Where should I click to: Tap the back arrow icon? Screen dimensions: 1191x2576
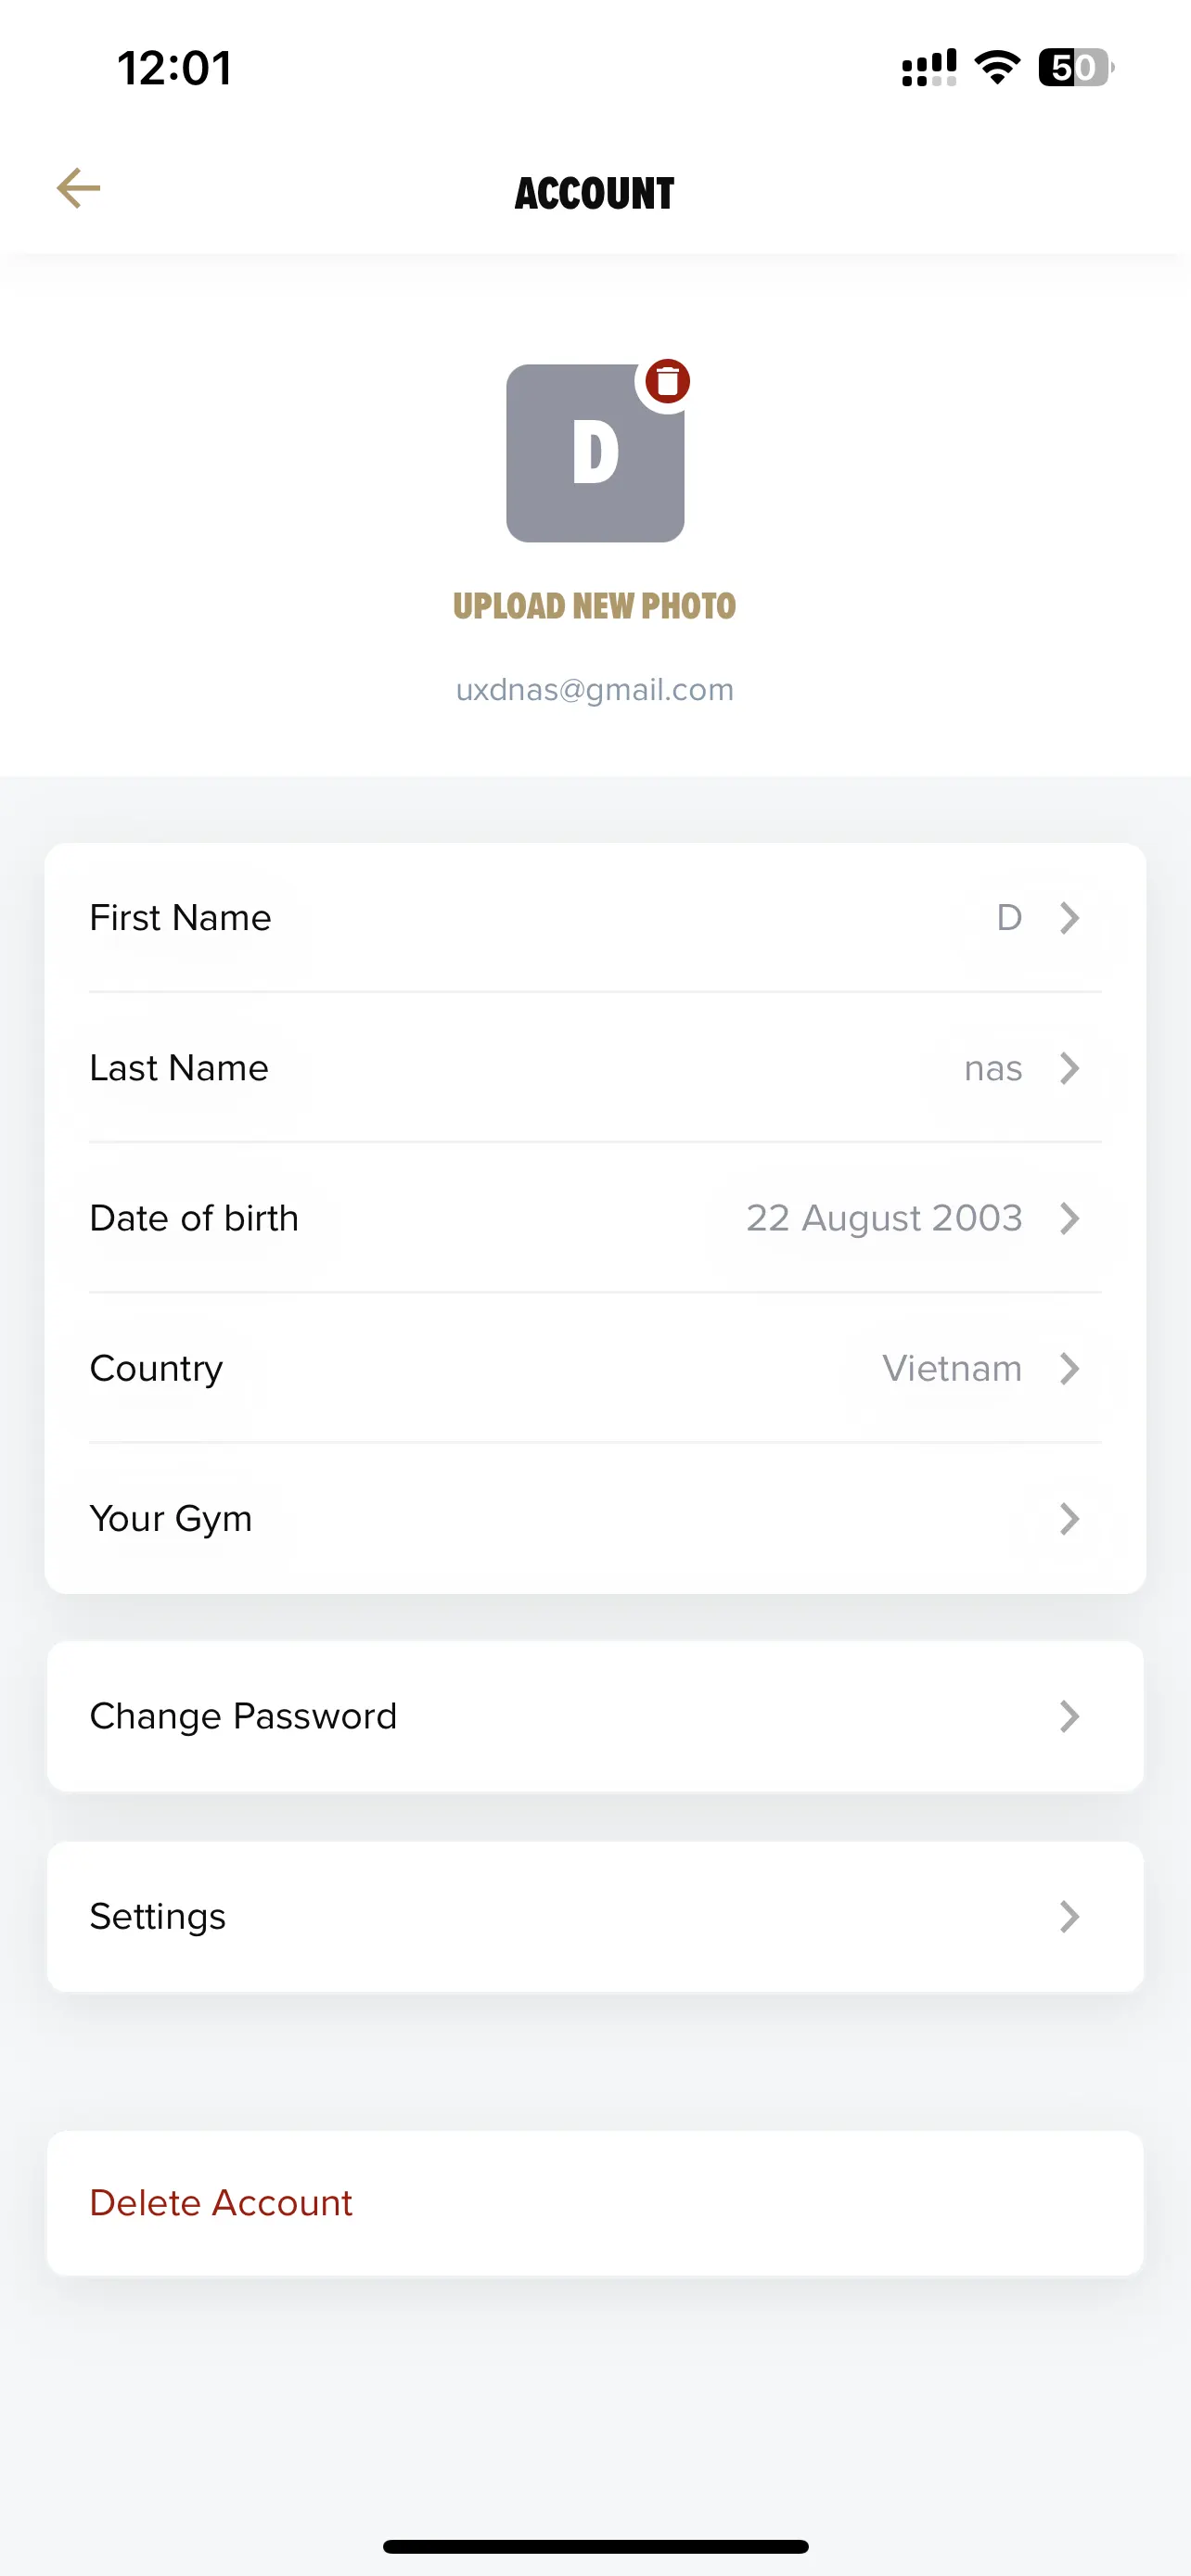coord(78,188)
